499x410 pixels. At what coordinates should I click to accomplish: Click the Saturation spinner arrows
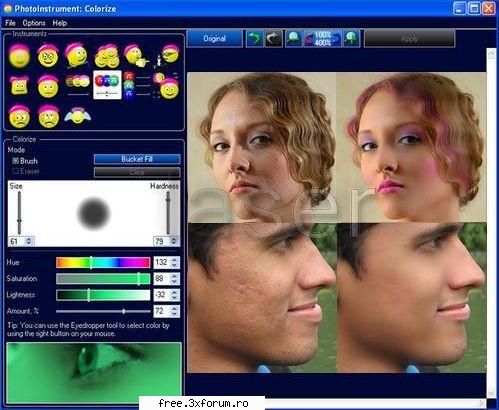175,279
